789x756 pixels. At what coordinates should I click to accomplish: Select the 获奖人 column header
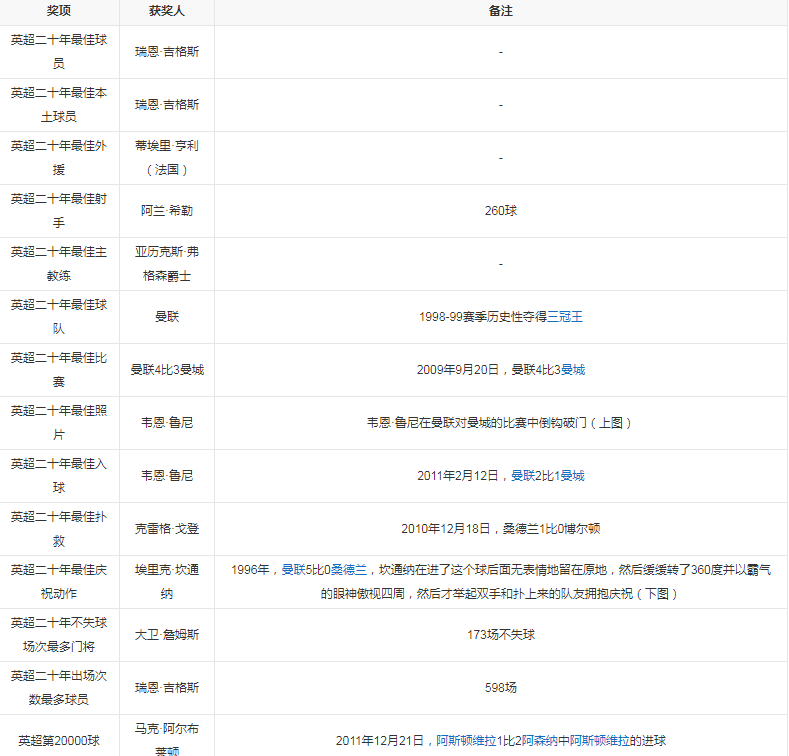point(166,12)
